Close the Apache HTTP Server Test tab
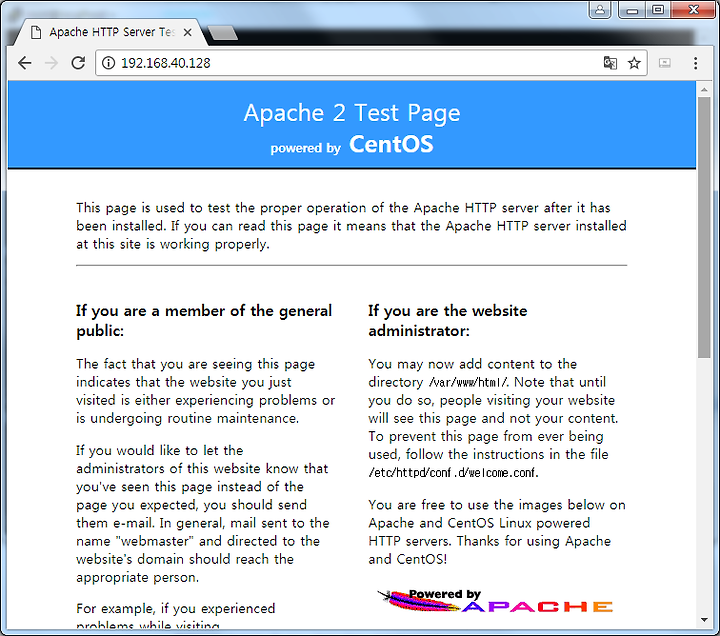The height and width of the screenshot is (636, 720). coord(187,32)
